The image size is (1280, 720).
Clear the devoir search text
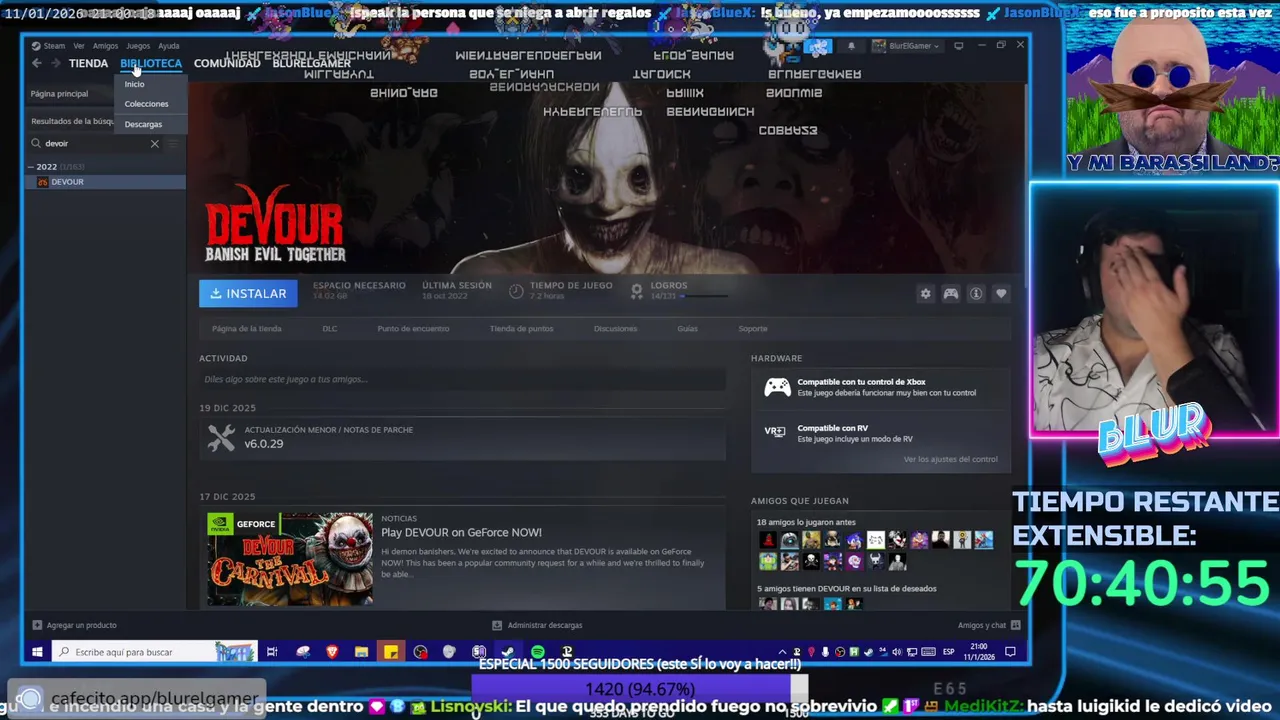tap(155, 144)
